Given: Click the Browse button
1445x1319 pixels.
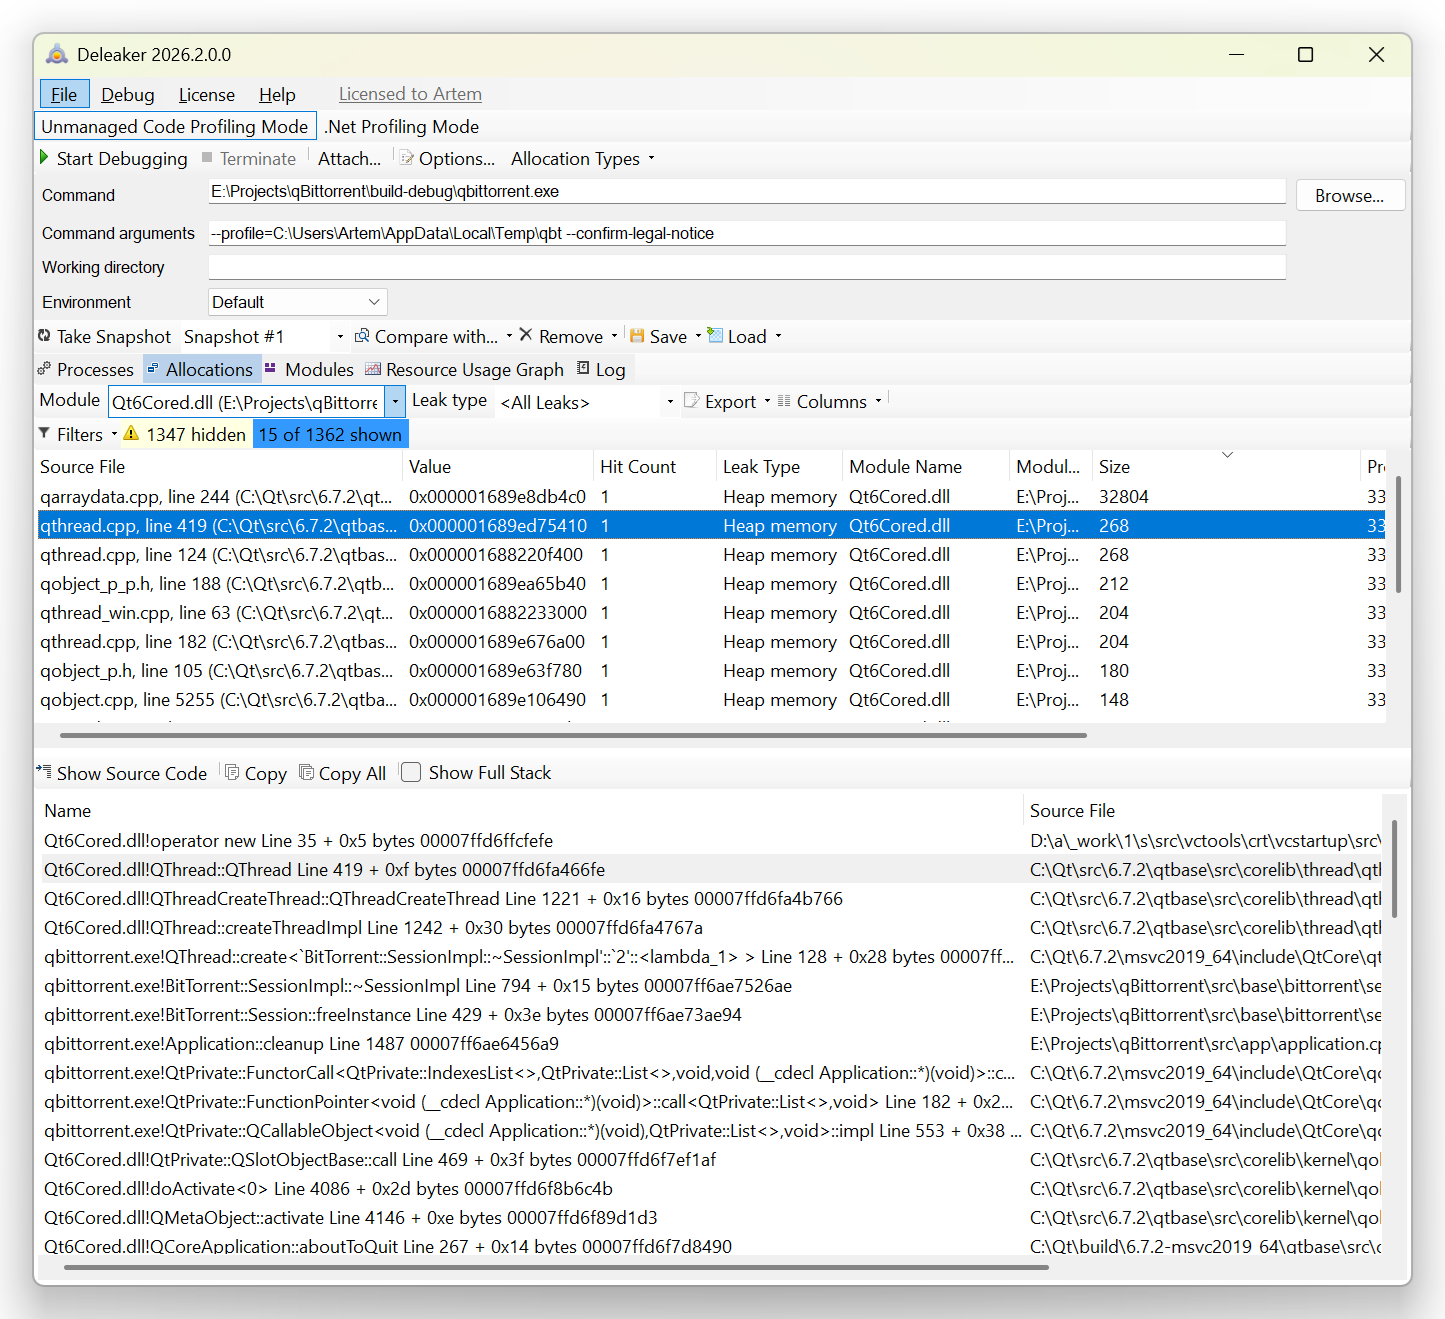Looking at the screenshot, I should tap(1350, 195).
